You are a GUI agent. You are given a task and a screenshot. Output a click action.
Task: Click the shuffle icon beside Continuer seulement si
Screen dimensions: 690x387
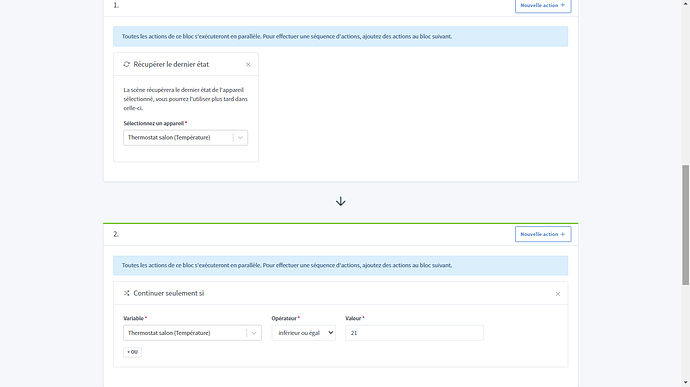(127, 293)
